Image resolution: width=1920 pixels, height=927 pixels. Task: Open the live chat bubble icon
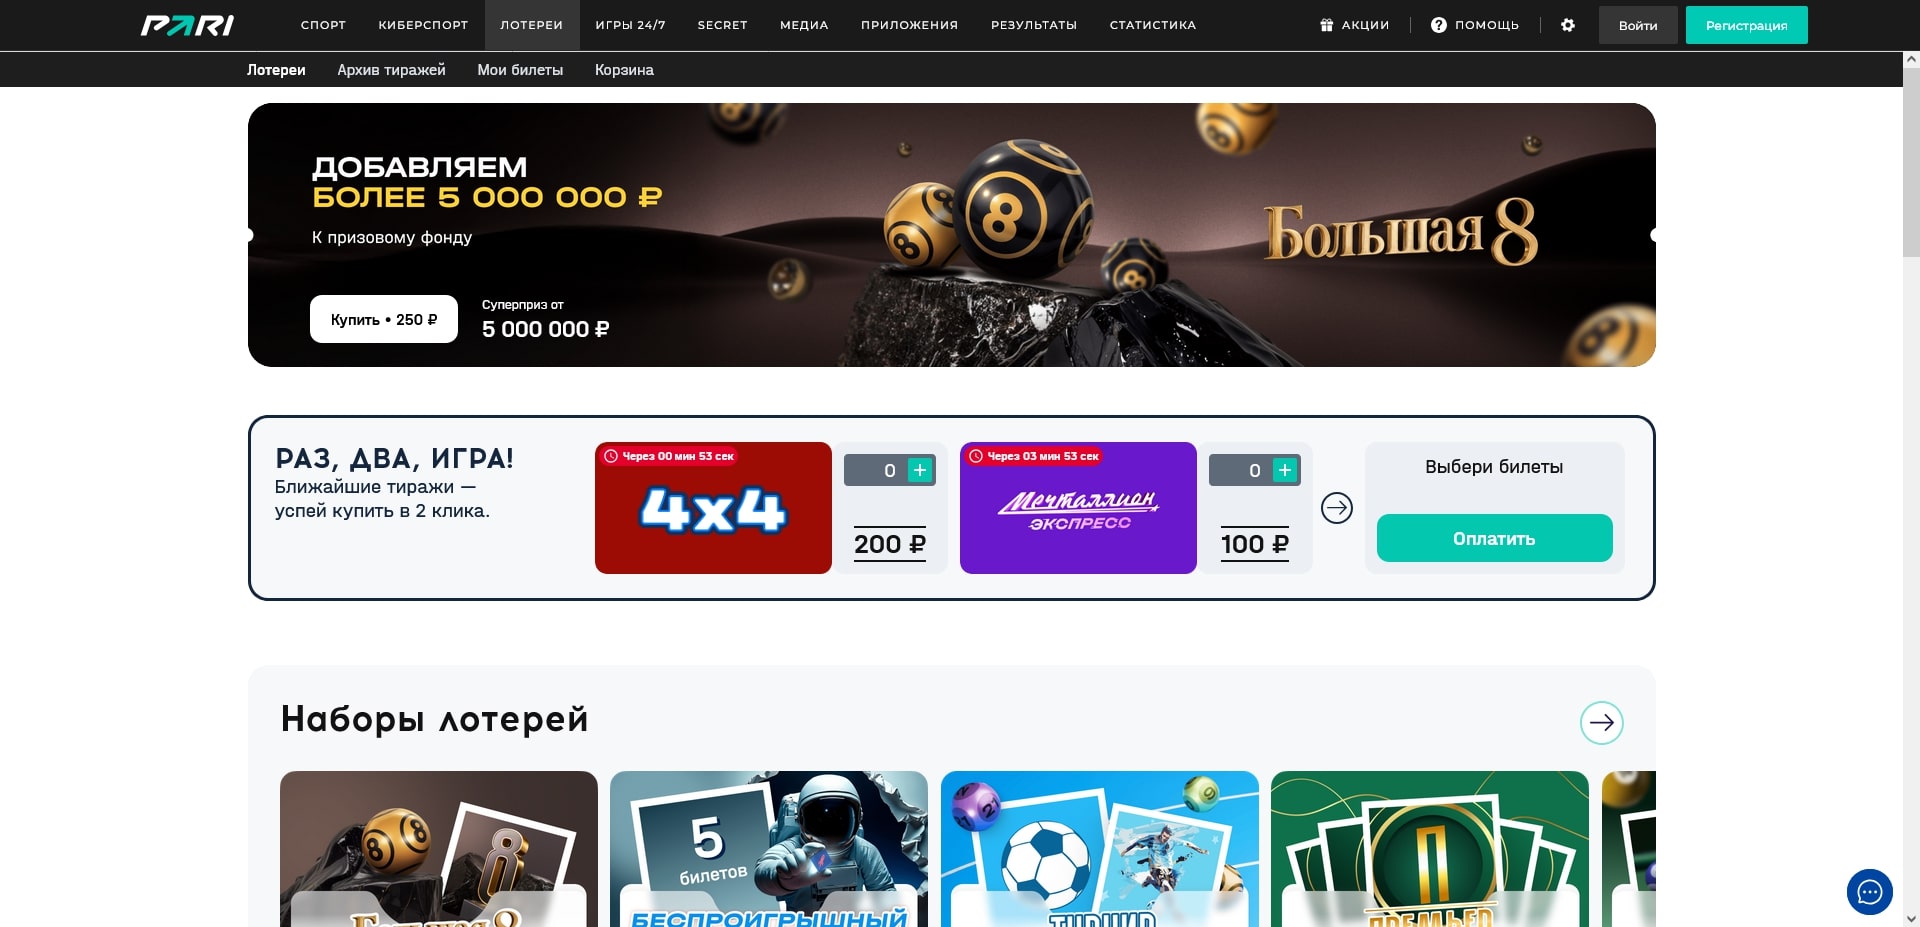point(1869,892)
